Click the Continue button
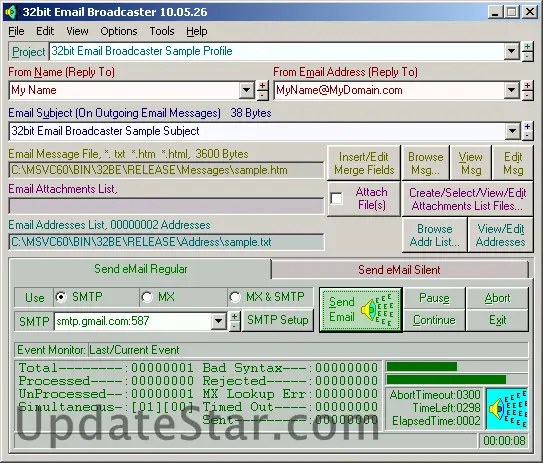This screenshot has width=543, height=463. point(434,320)
